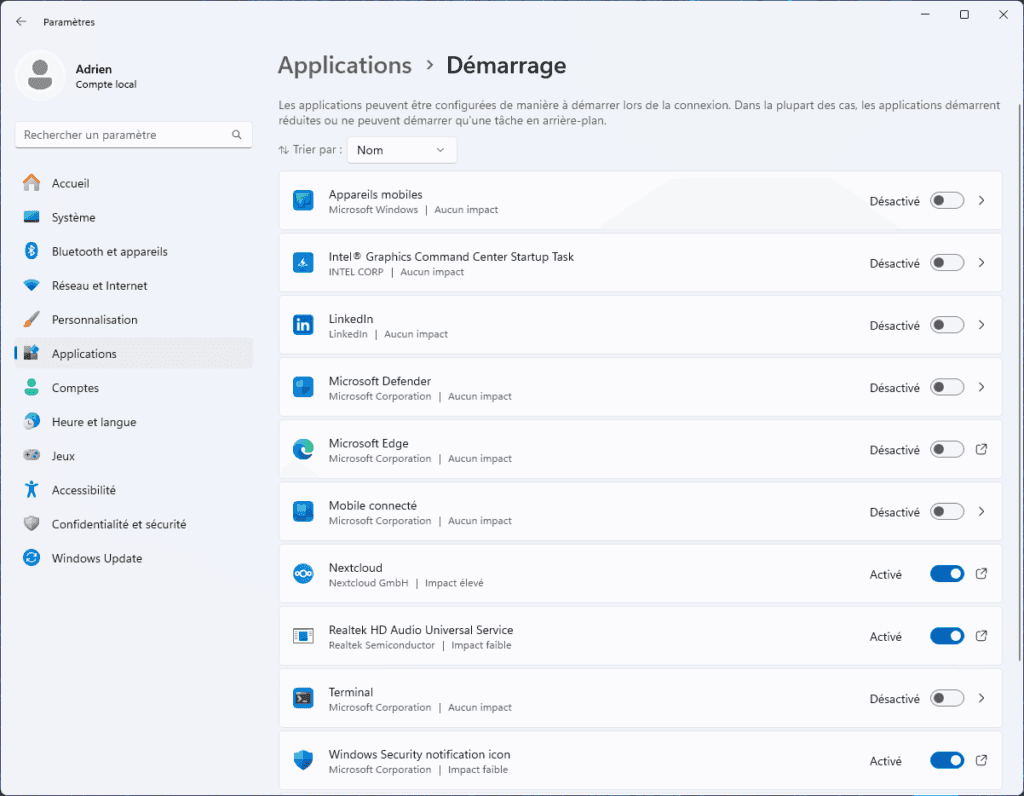The height and width of the screenshot is (796, 1024).
Task: Select Applications in the sidebar
Action: click(133, 353)
